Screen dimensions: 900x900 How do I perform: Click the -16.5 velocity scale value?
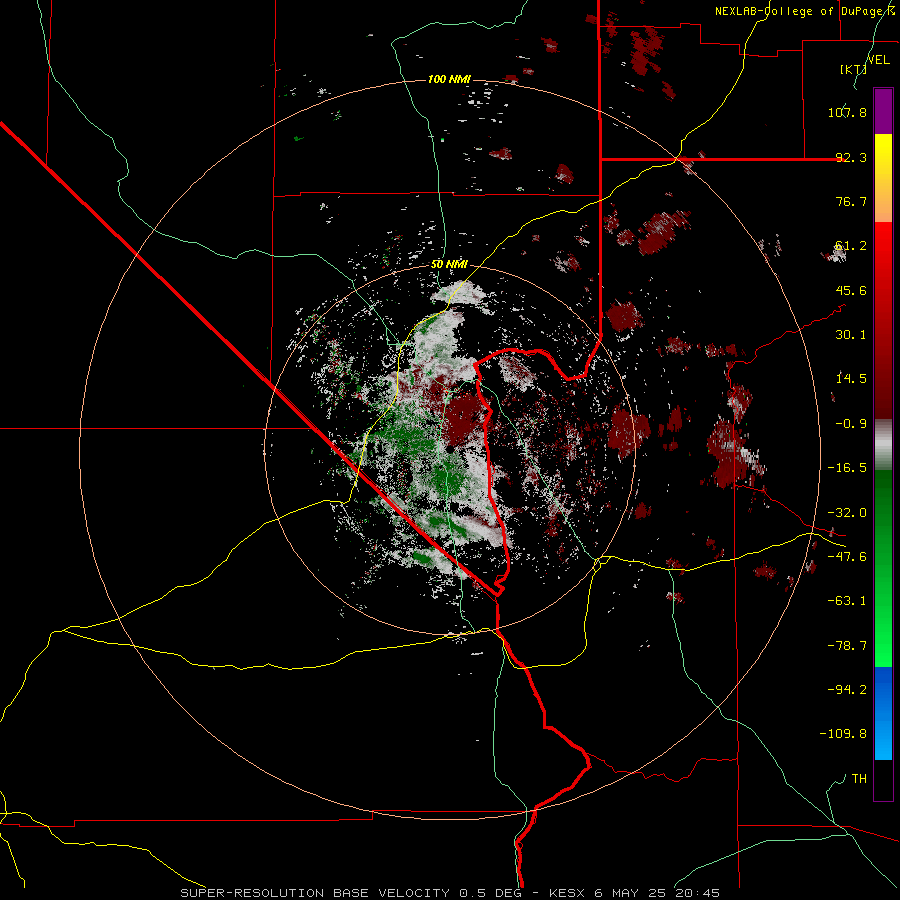coord(847,468)
